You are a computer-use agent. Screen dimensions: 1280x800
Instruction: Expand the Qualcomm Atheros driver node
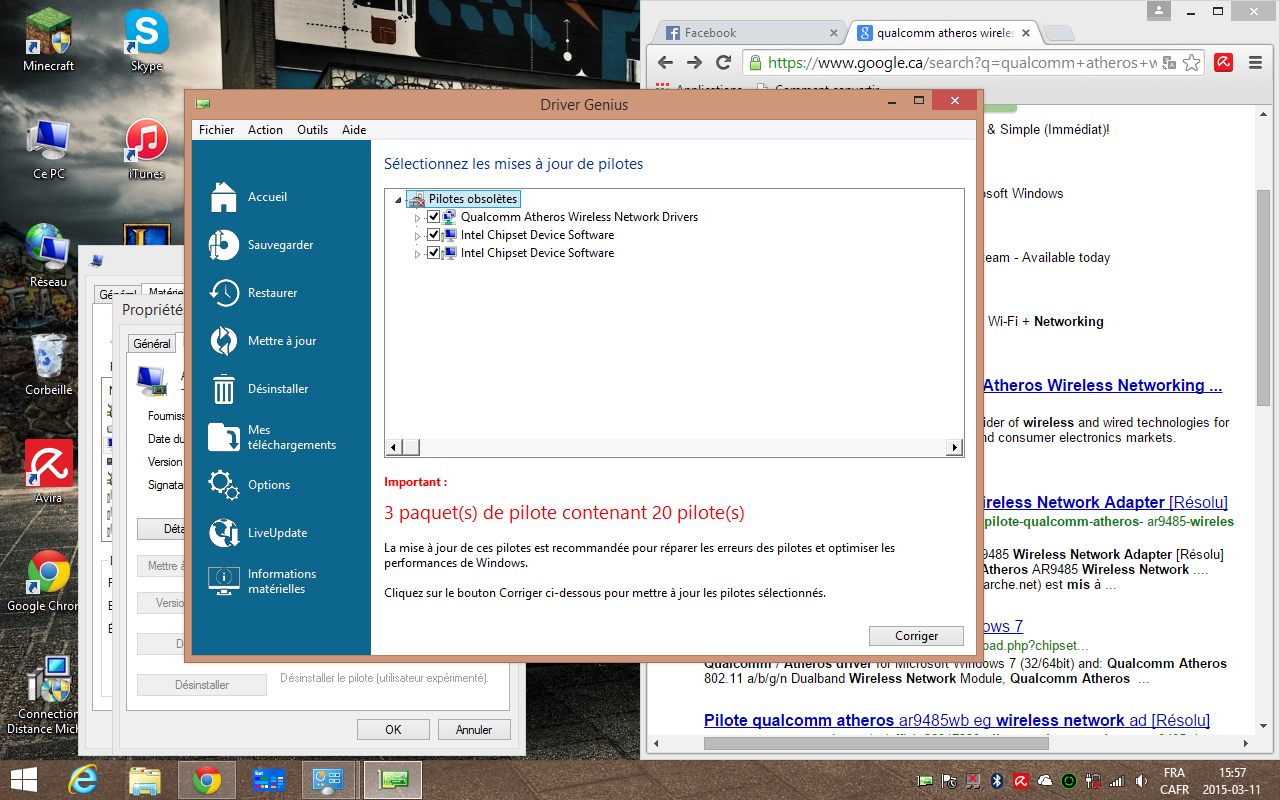pyautogui.click(x=418, y=217)
